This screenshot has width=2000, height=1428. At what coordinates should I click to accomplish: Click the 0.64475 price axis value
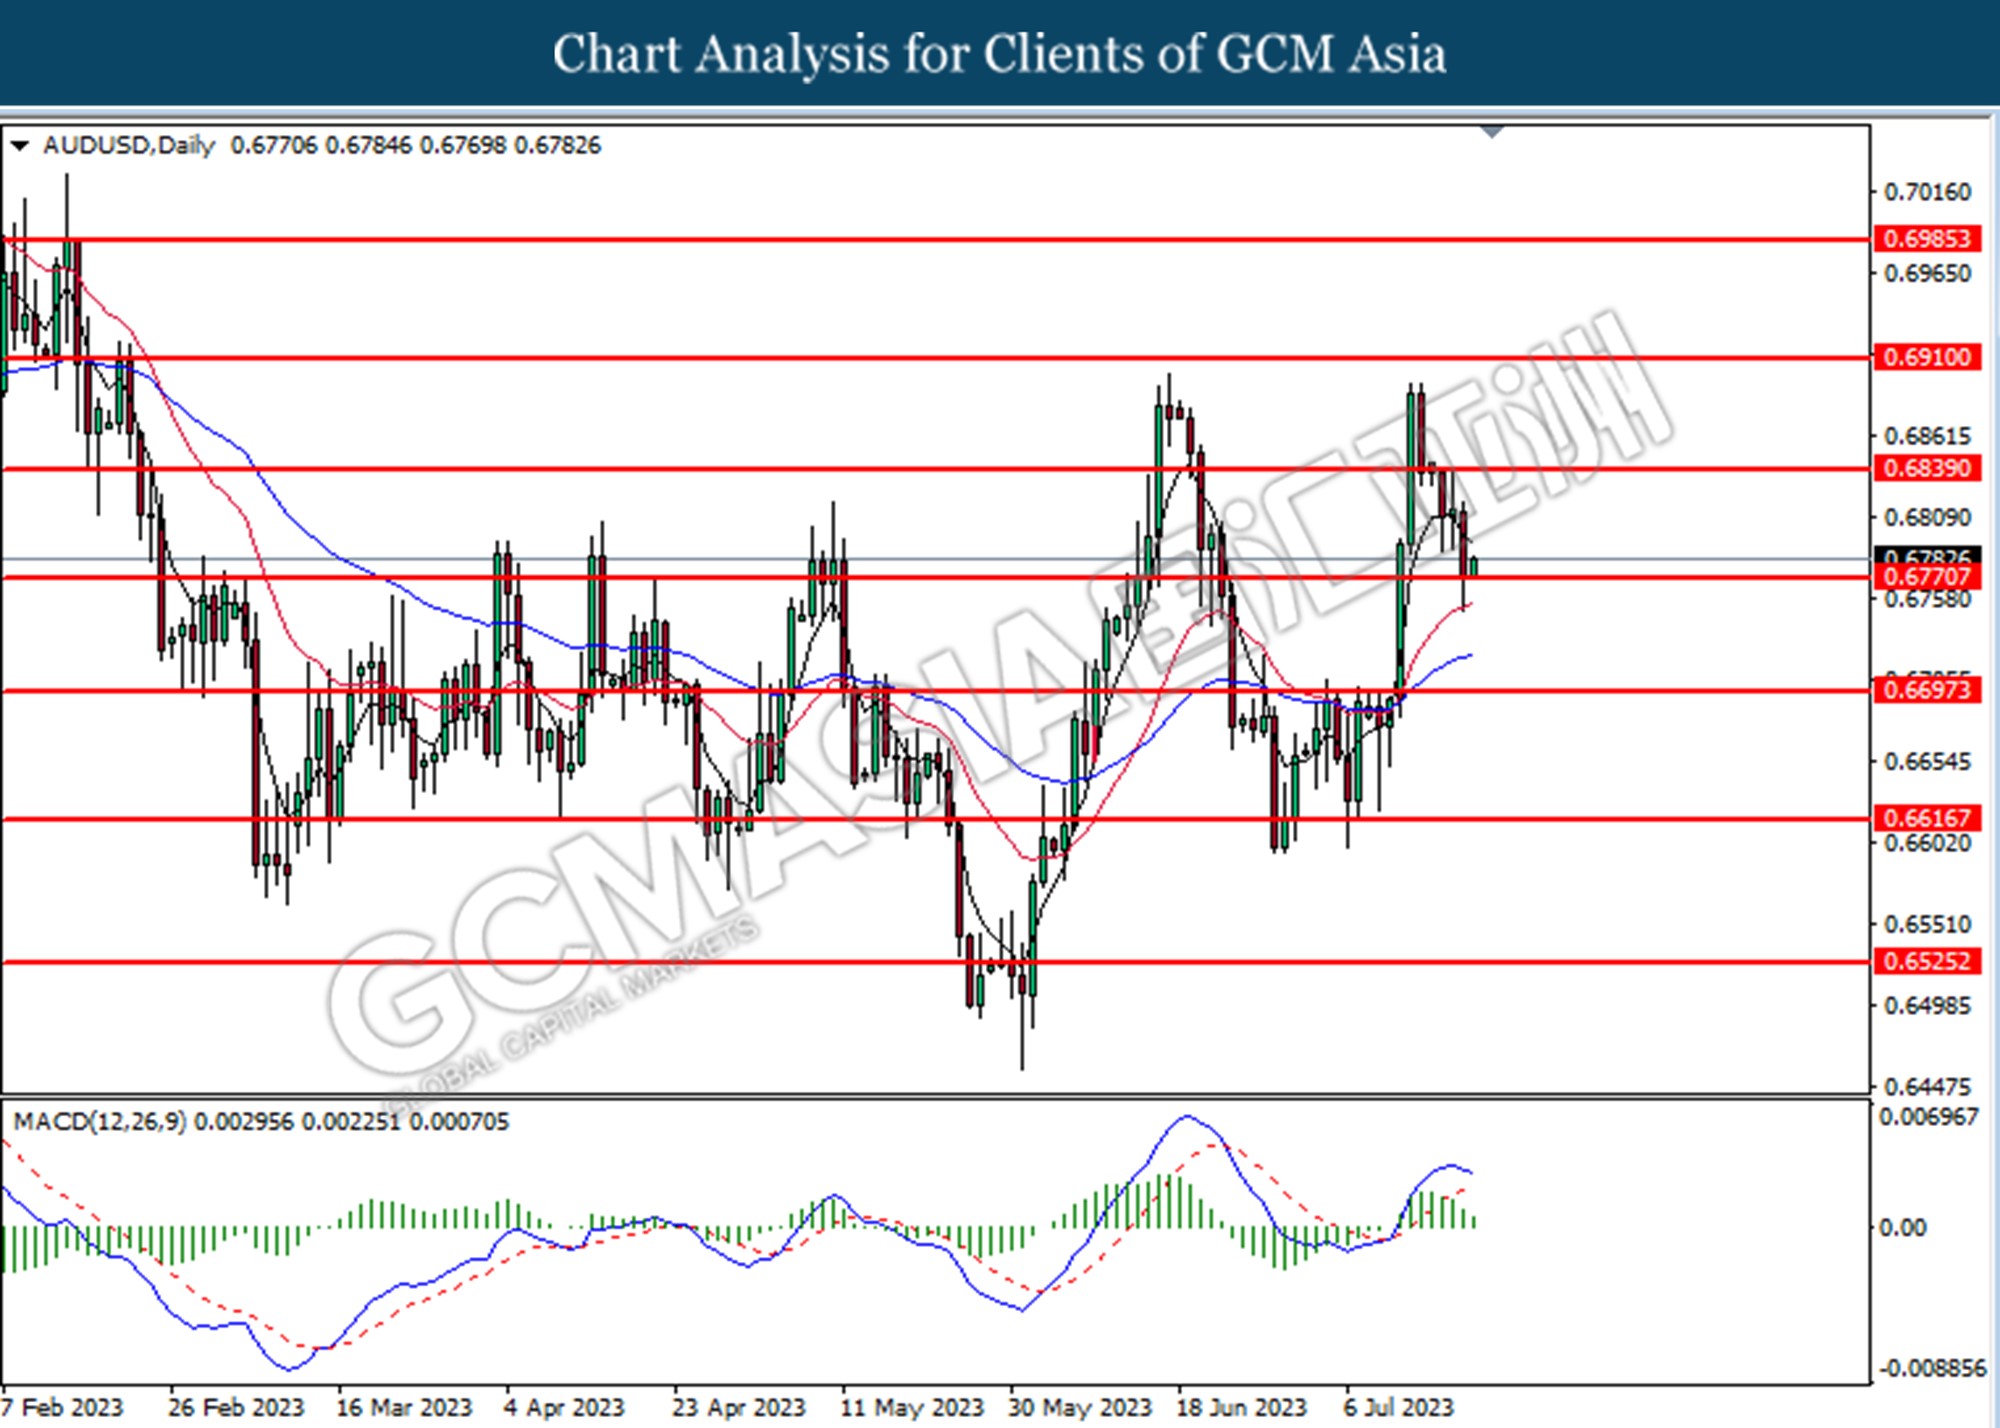1927,1086
